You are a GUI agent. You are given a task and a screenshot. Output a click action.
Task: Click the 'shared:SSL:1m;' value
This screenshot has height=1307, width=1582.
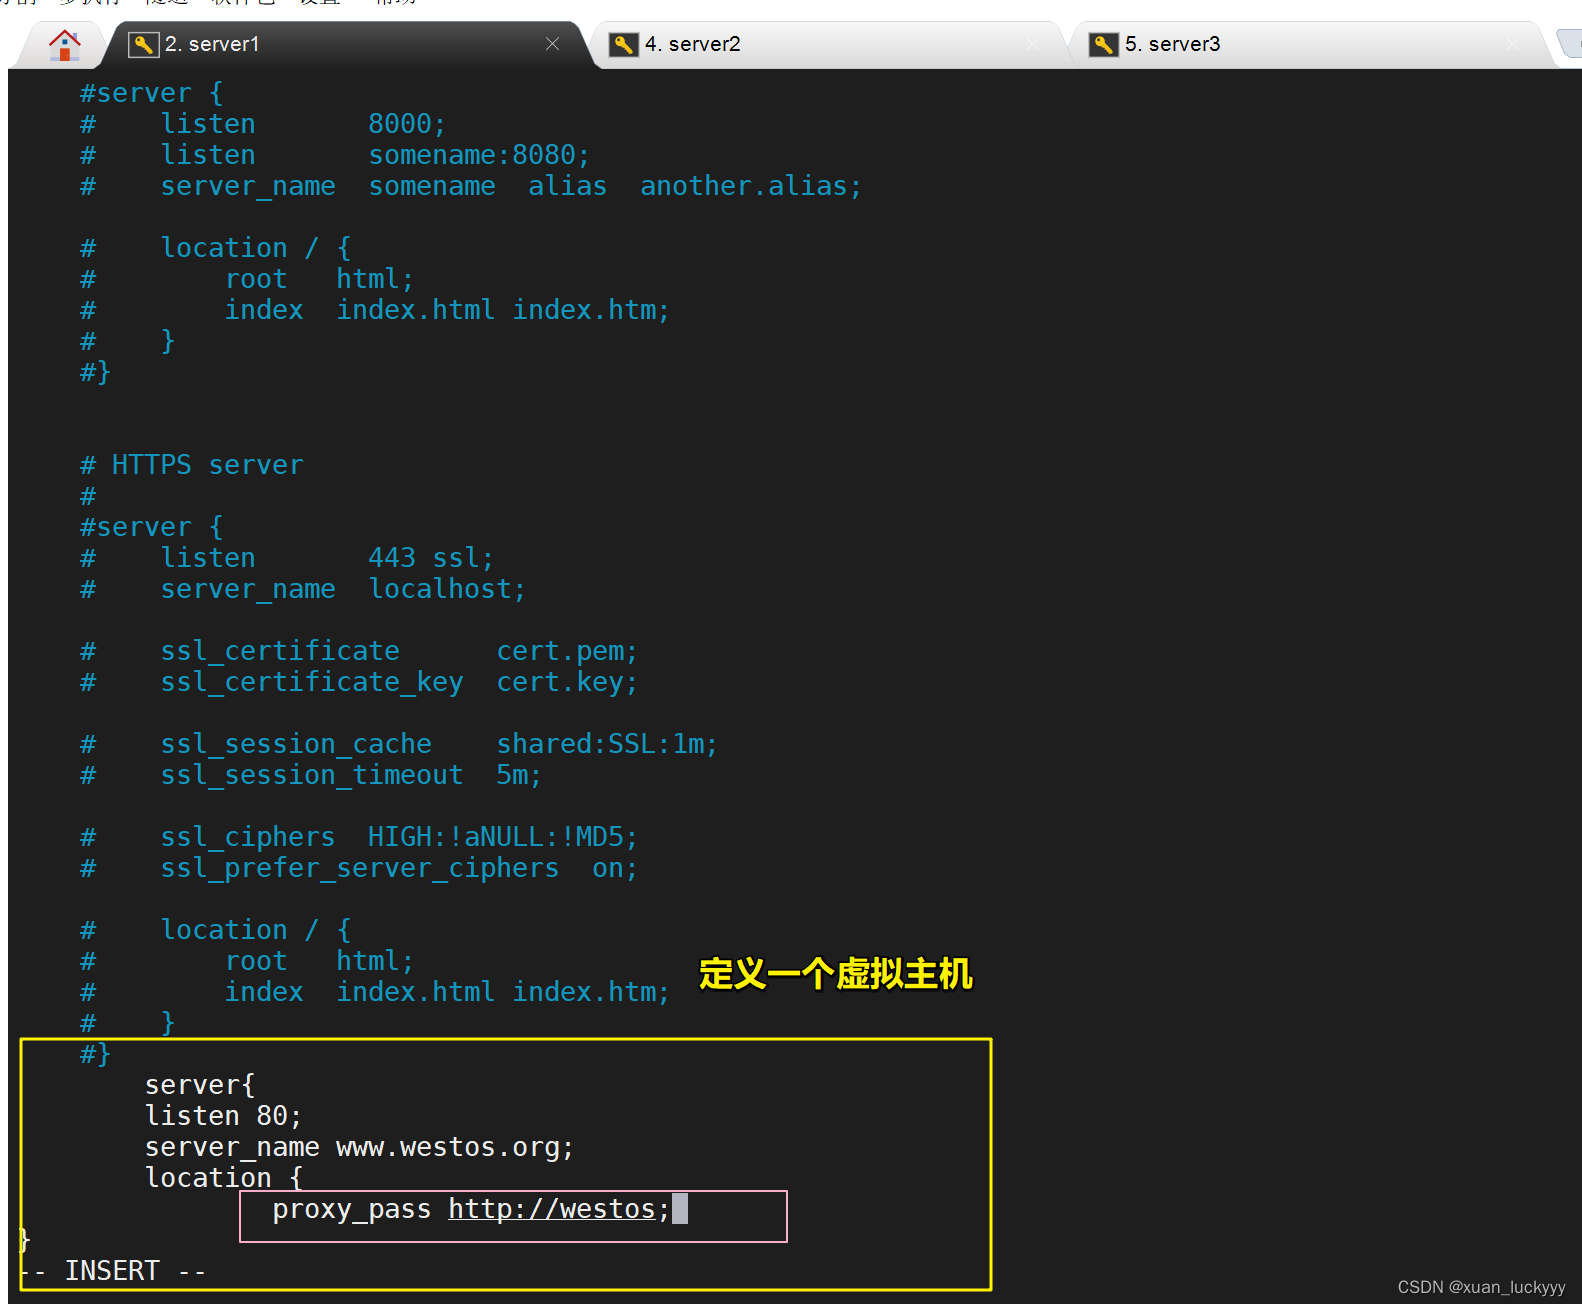pyautogui.click(x=607, y=744)
